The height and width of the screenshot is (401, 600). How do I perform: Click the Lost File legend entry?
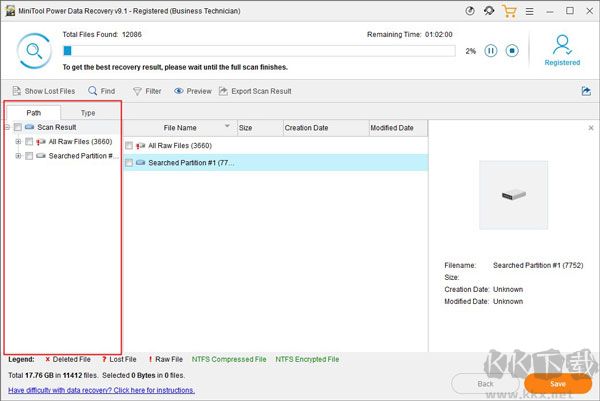point(119,359)
